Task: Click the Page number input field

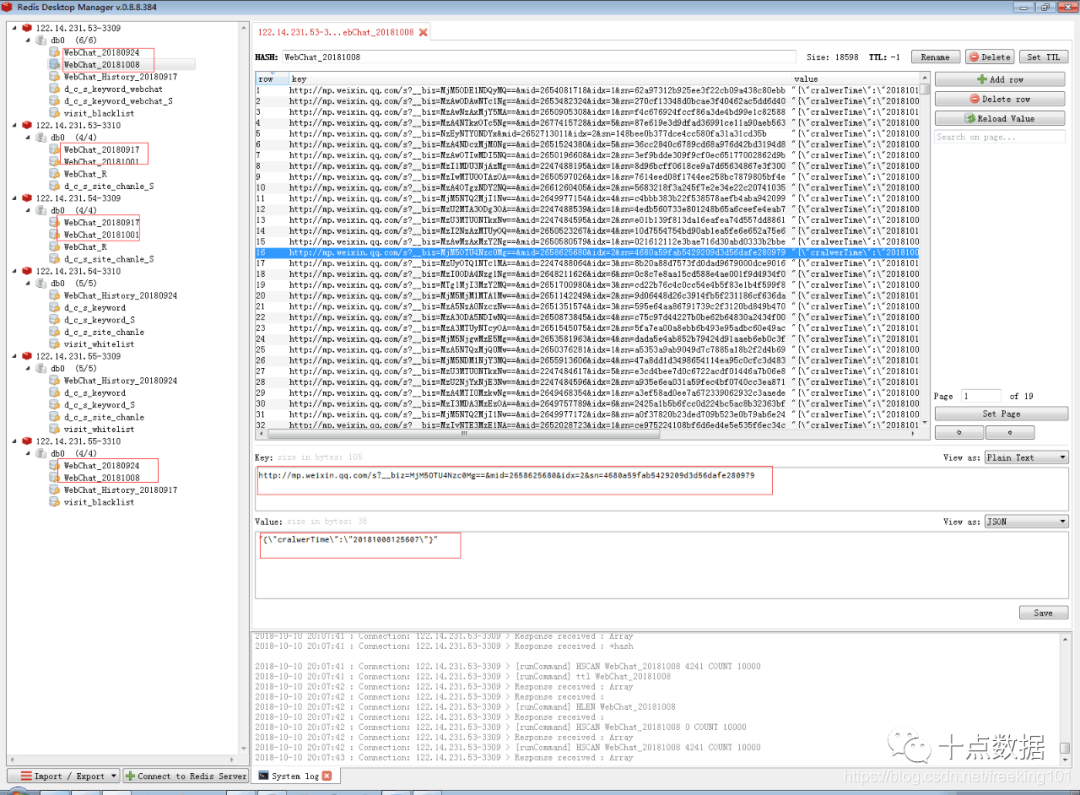Action: (x=982, y=396)
